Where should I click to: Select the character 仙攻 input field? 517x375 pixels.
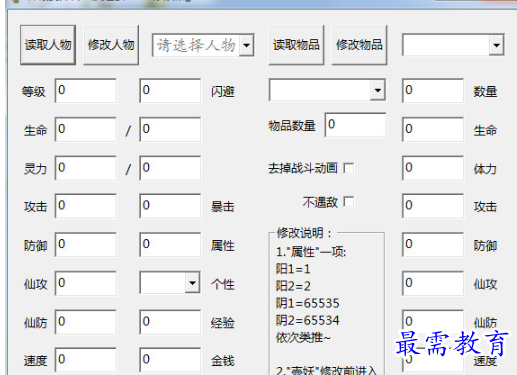86,283
